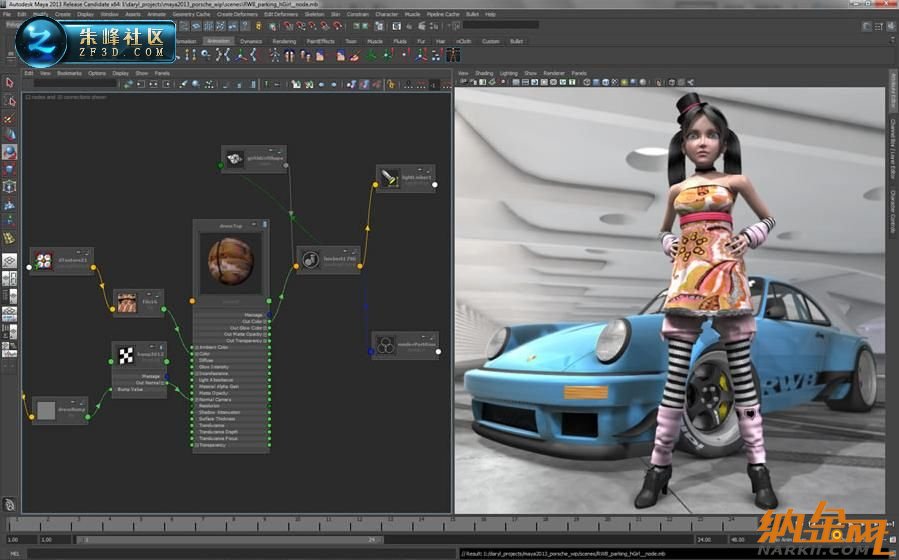The image size is (899, 560).
Task: Click the Diffuse attribute row
Action: 231,361
